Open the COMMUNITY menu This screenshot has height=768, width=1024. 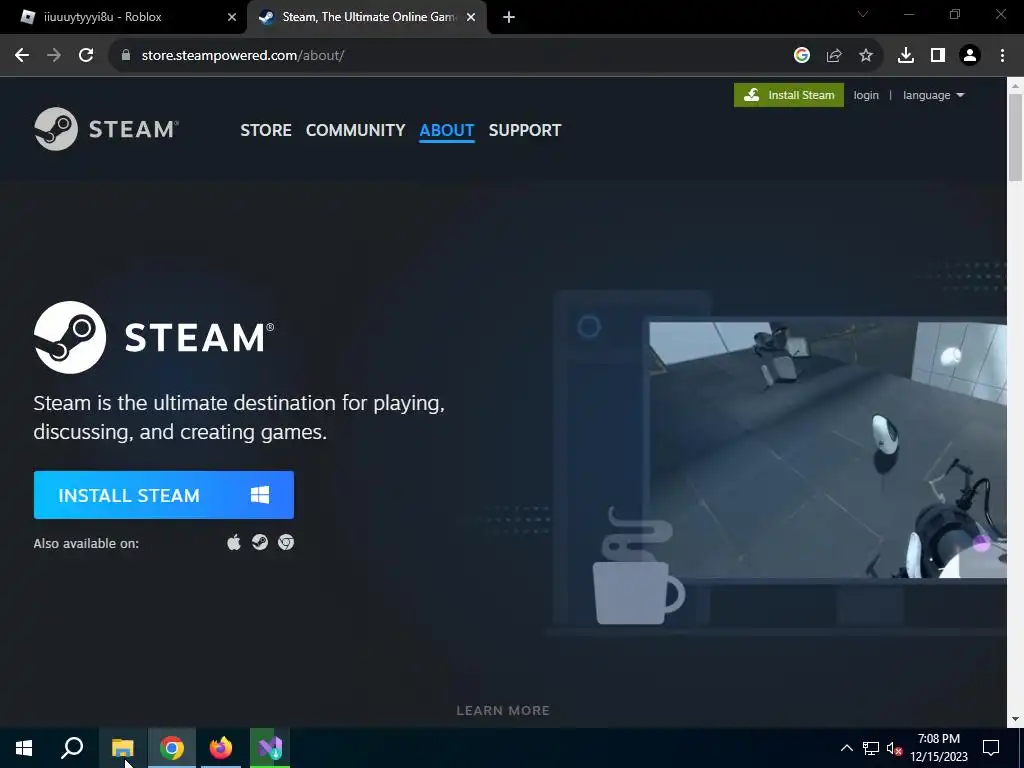pyautogui.click(x=355, y=130)
